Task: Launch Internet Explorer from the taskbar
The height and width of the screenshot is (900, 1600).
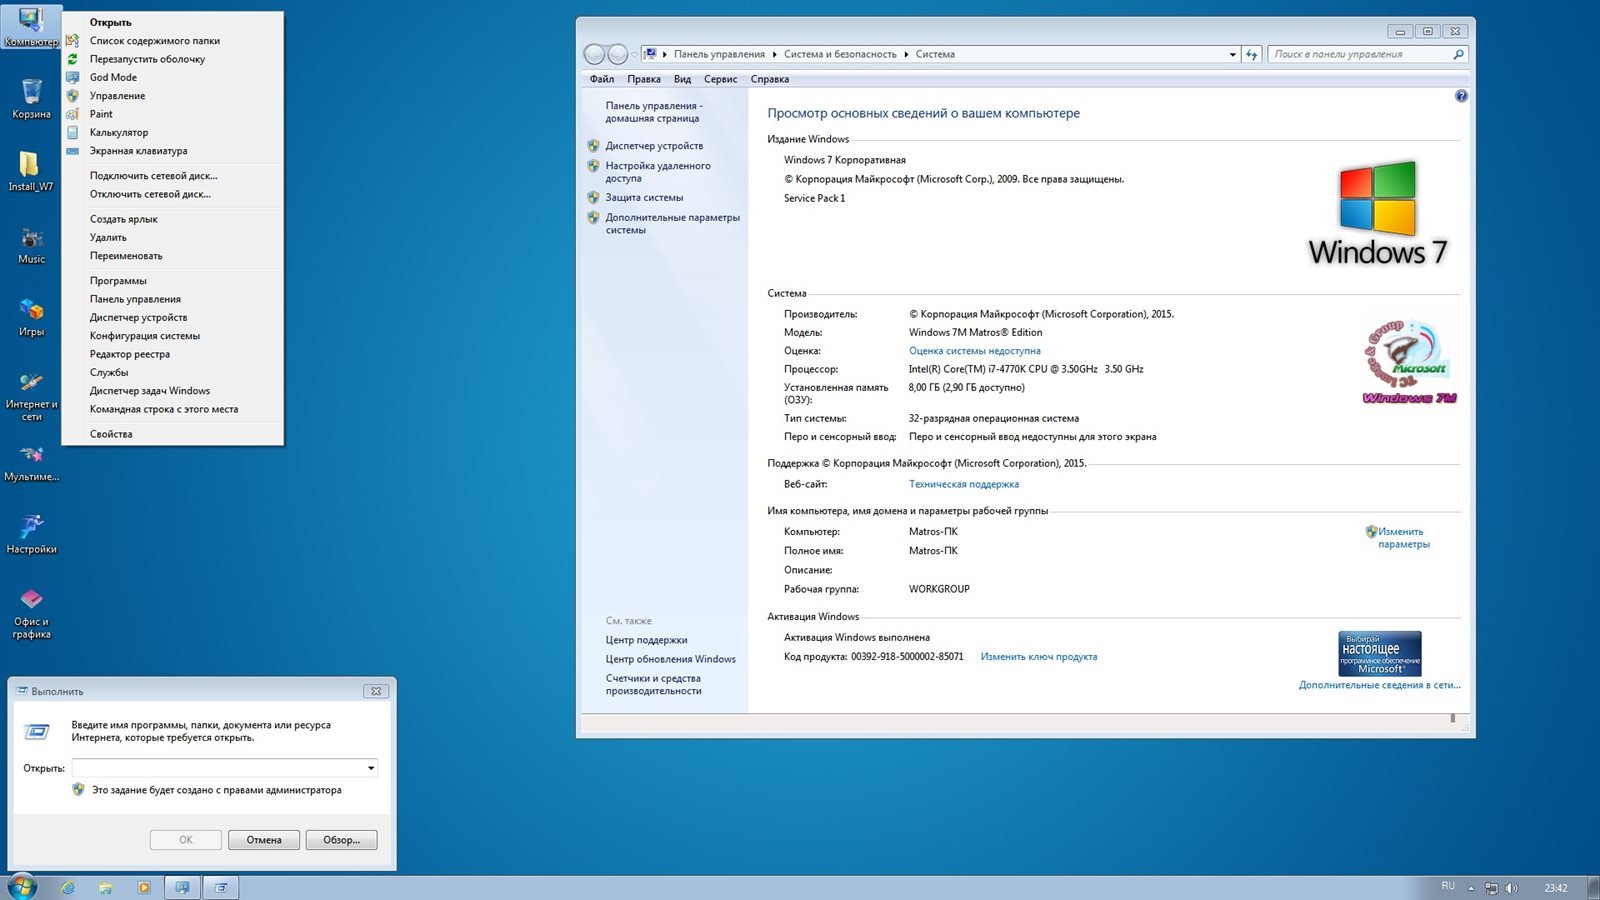Action: click(x=67, y=887)
